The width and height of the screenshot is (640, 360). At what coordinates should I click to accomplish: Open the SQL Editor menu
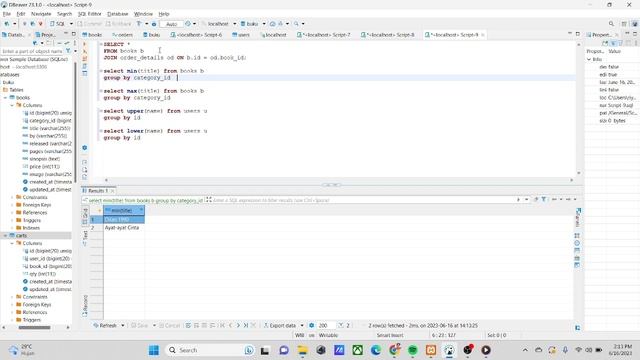point(89,14)
